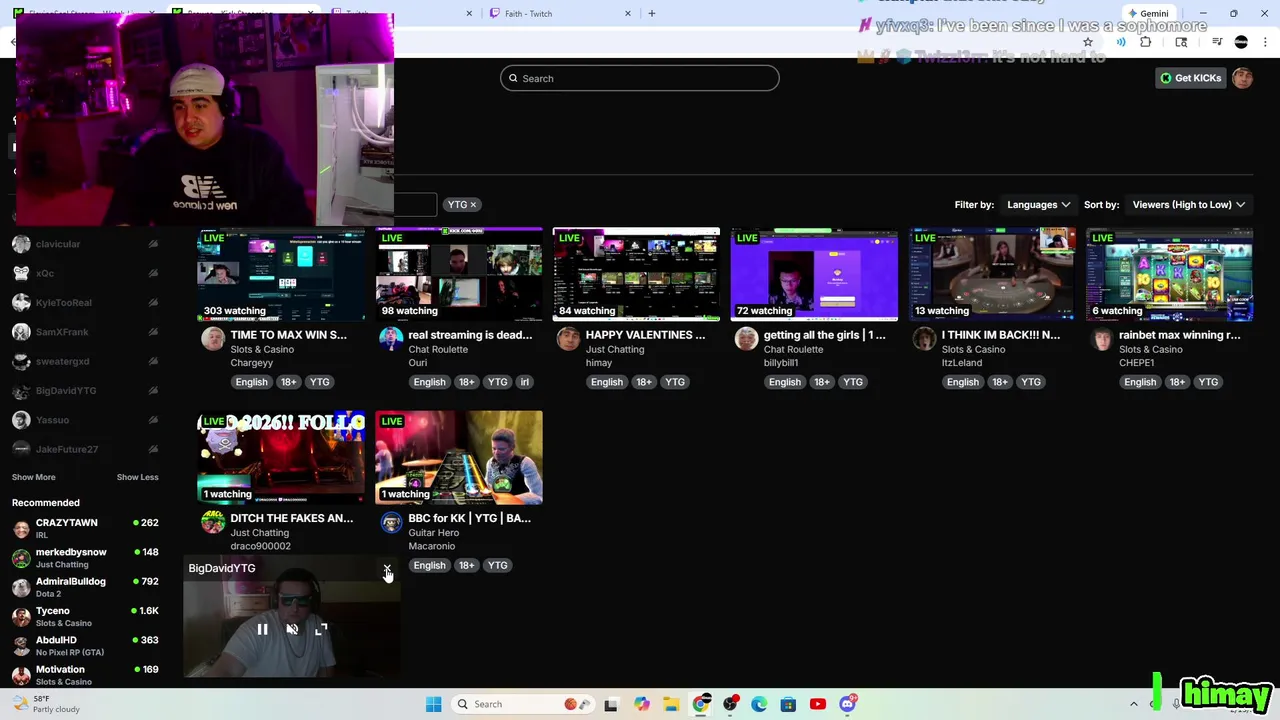Click the irl tag on Ouri's stream
Screen dimensions: 1280x720
click(525, 382)
